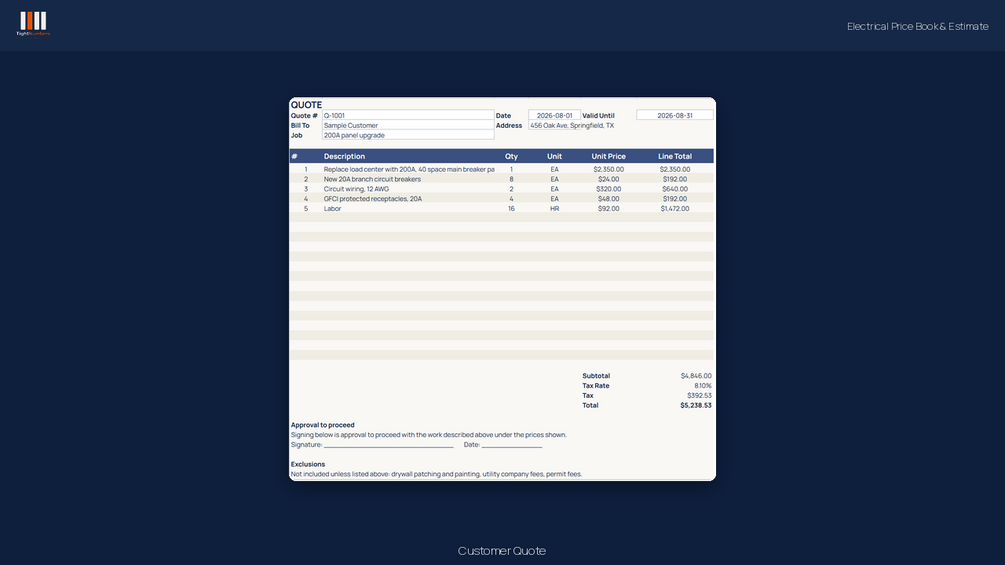The width and height of the screenshot is (1005, 565).
Task: Click the Description column header
Action: [344, 156]
